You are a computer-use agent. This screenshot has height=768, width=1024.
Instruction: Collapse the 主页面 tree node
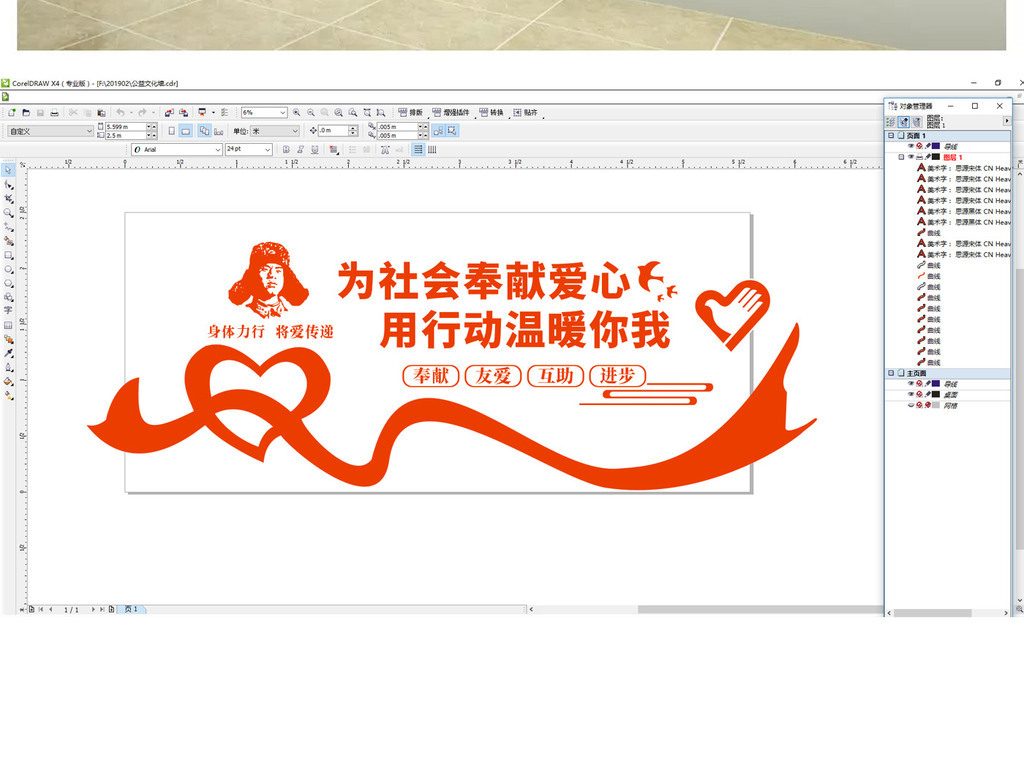(890, 373)
